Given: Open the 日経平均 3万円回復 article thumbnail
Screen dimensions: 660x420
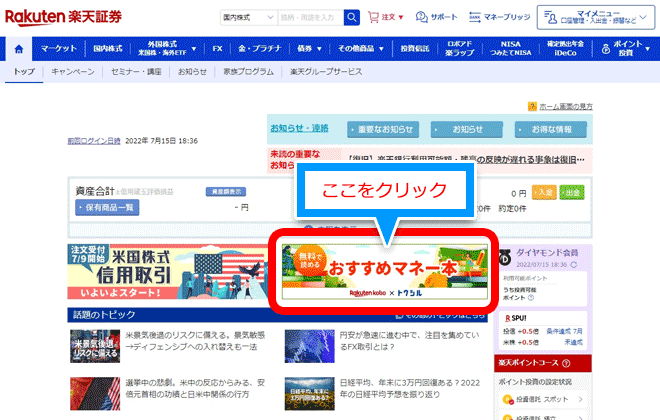Looking at the screenshot, I should point(309,393).
